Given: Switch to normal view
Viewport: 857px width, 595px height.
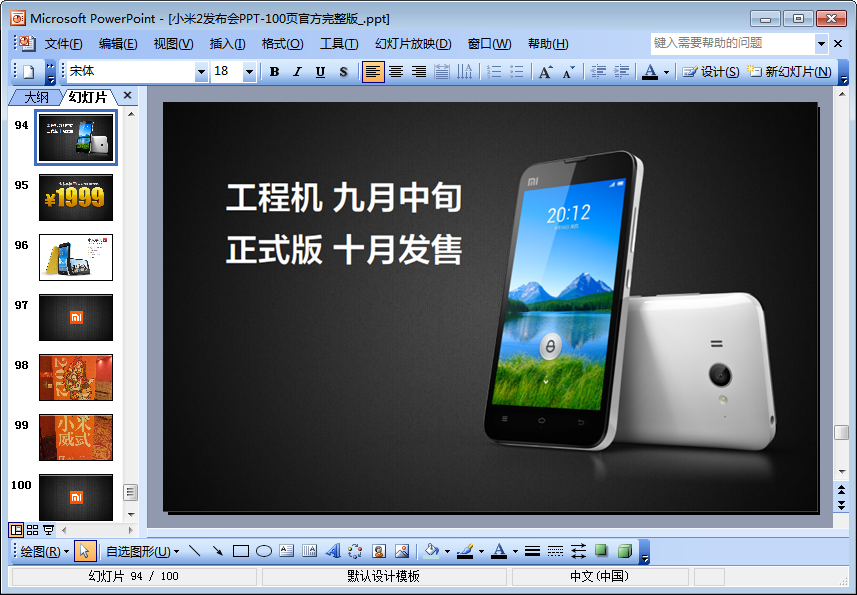Looking at the screenshot, I should coord(16,529).
